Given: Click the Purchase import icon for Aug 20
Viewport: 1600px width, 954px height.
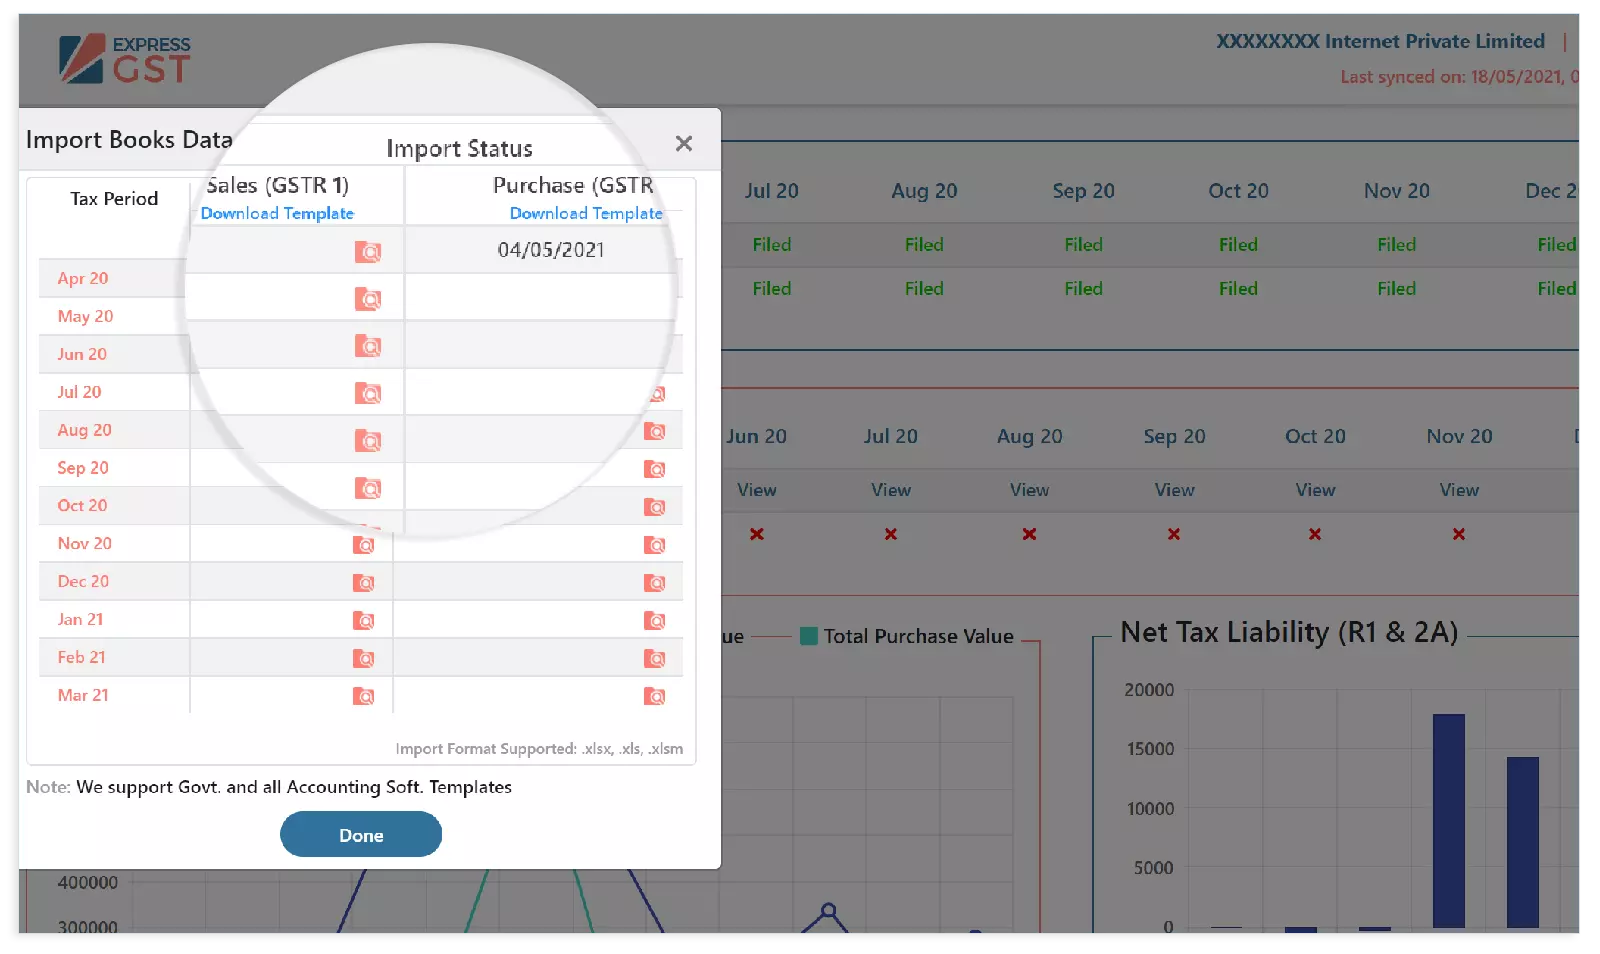Looking at the screenshot, I should pyautogui.click(x=655, y=431).
